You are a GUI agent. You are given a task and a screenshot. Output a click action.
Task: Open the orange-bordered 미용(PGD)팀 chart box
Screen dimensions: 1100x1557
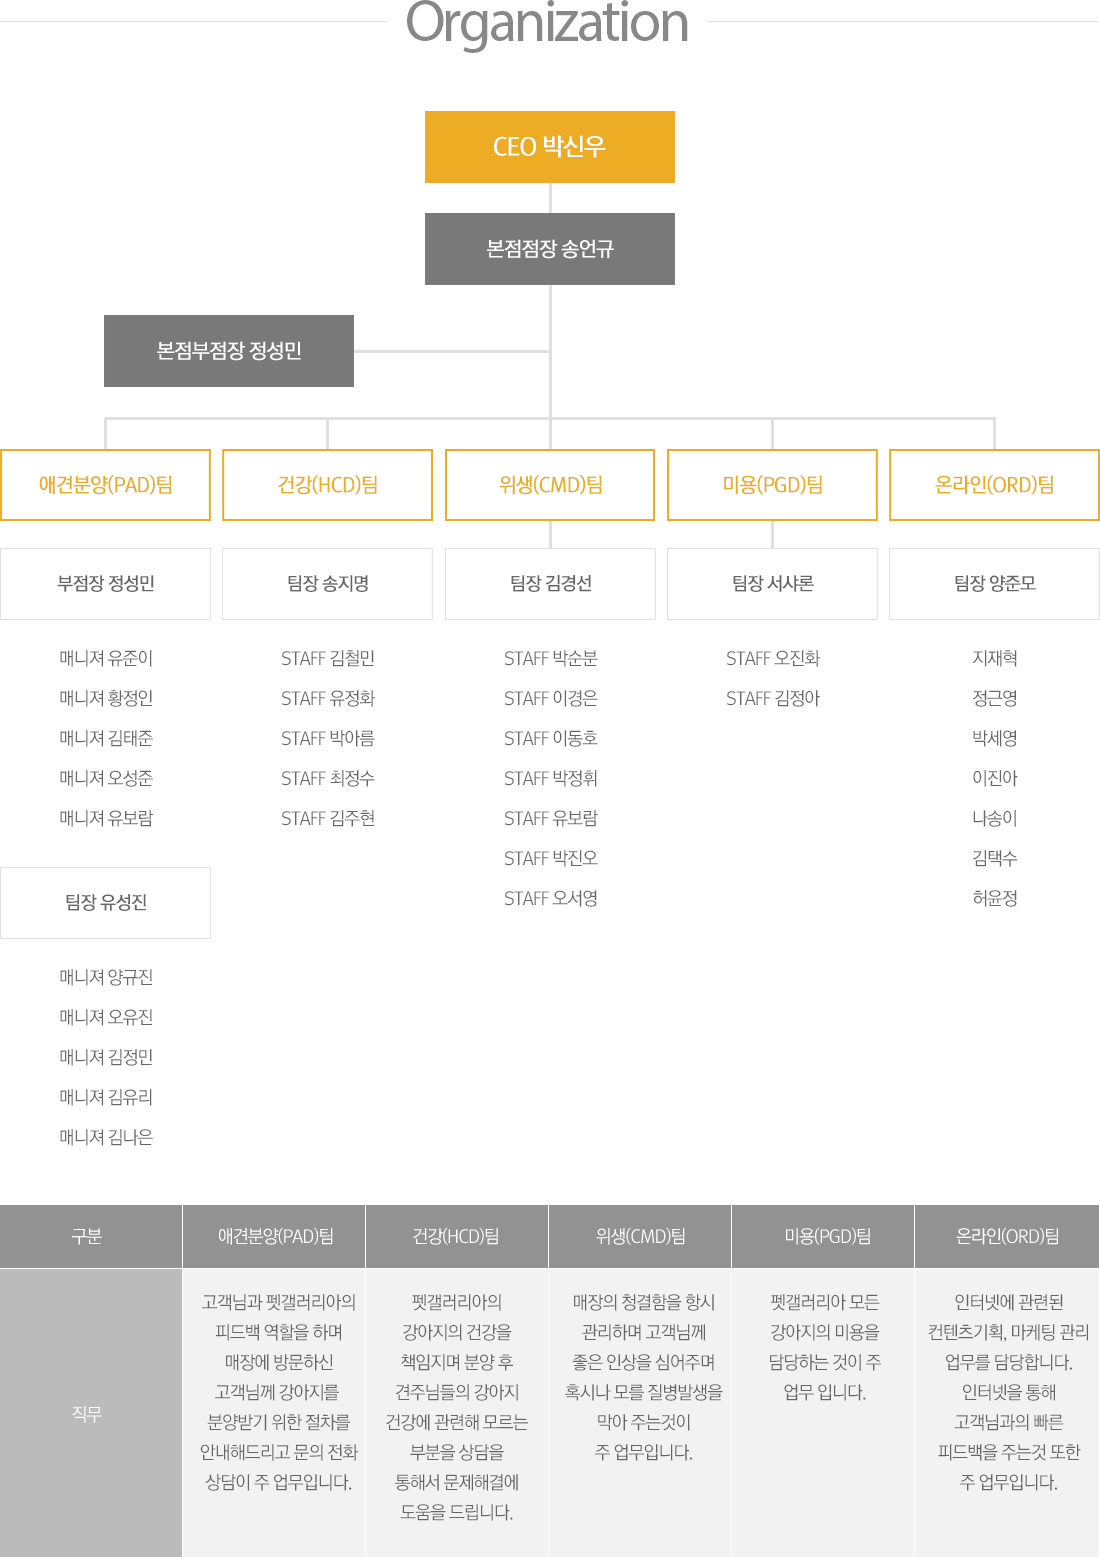[772, 485]
